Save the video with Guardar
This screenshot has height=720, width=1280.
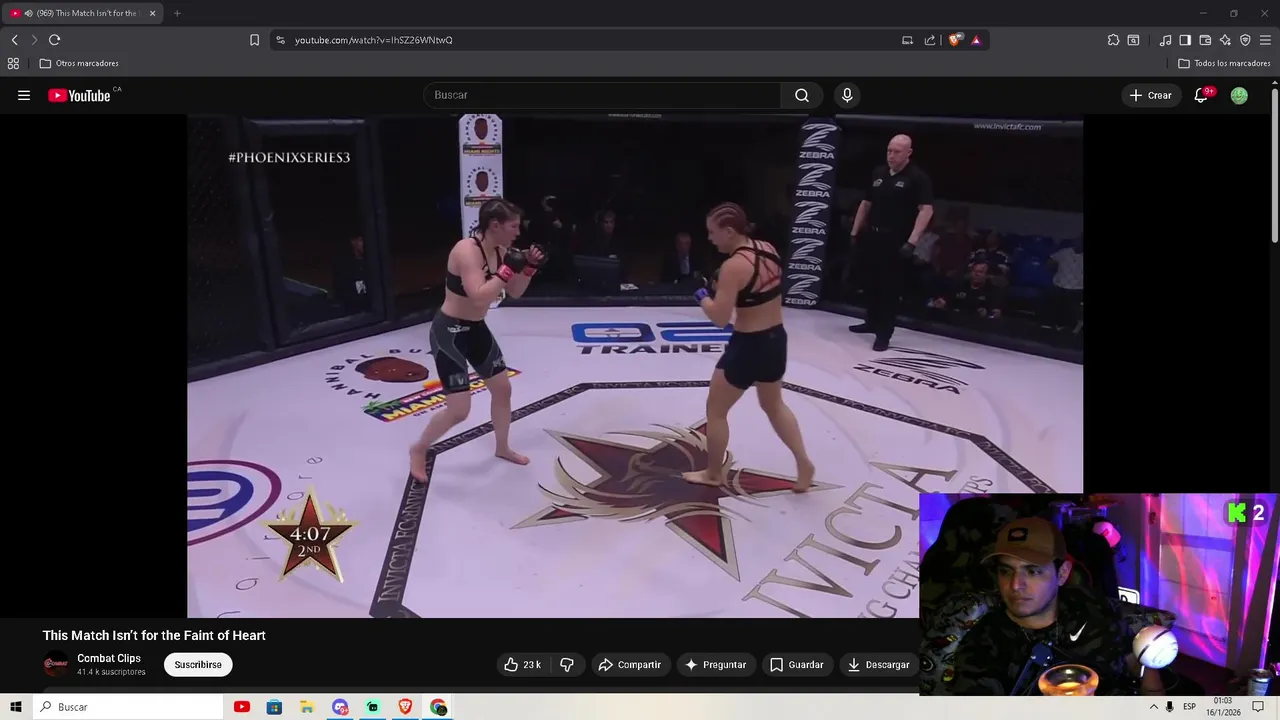pos(796,665)
